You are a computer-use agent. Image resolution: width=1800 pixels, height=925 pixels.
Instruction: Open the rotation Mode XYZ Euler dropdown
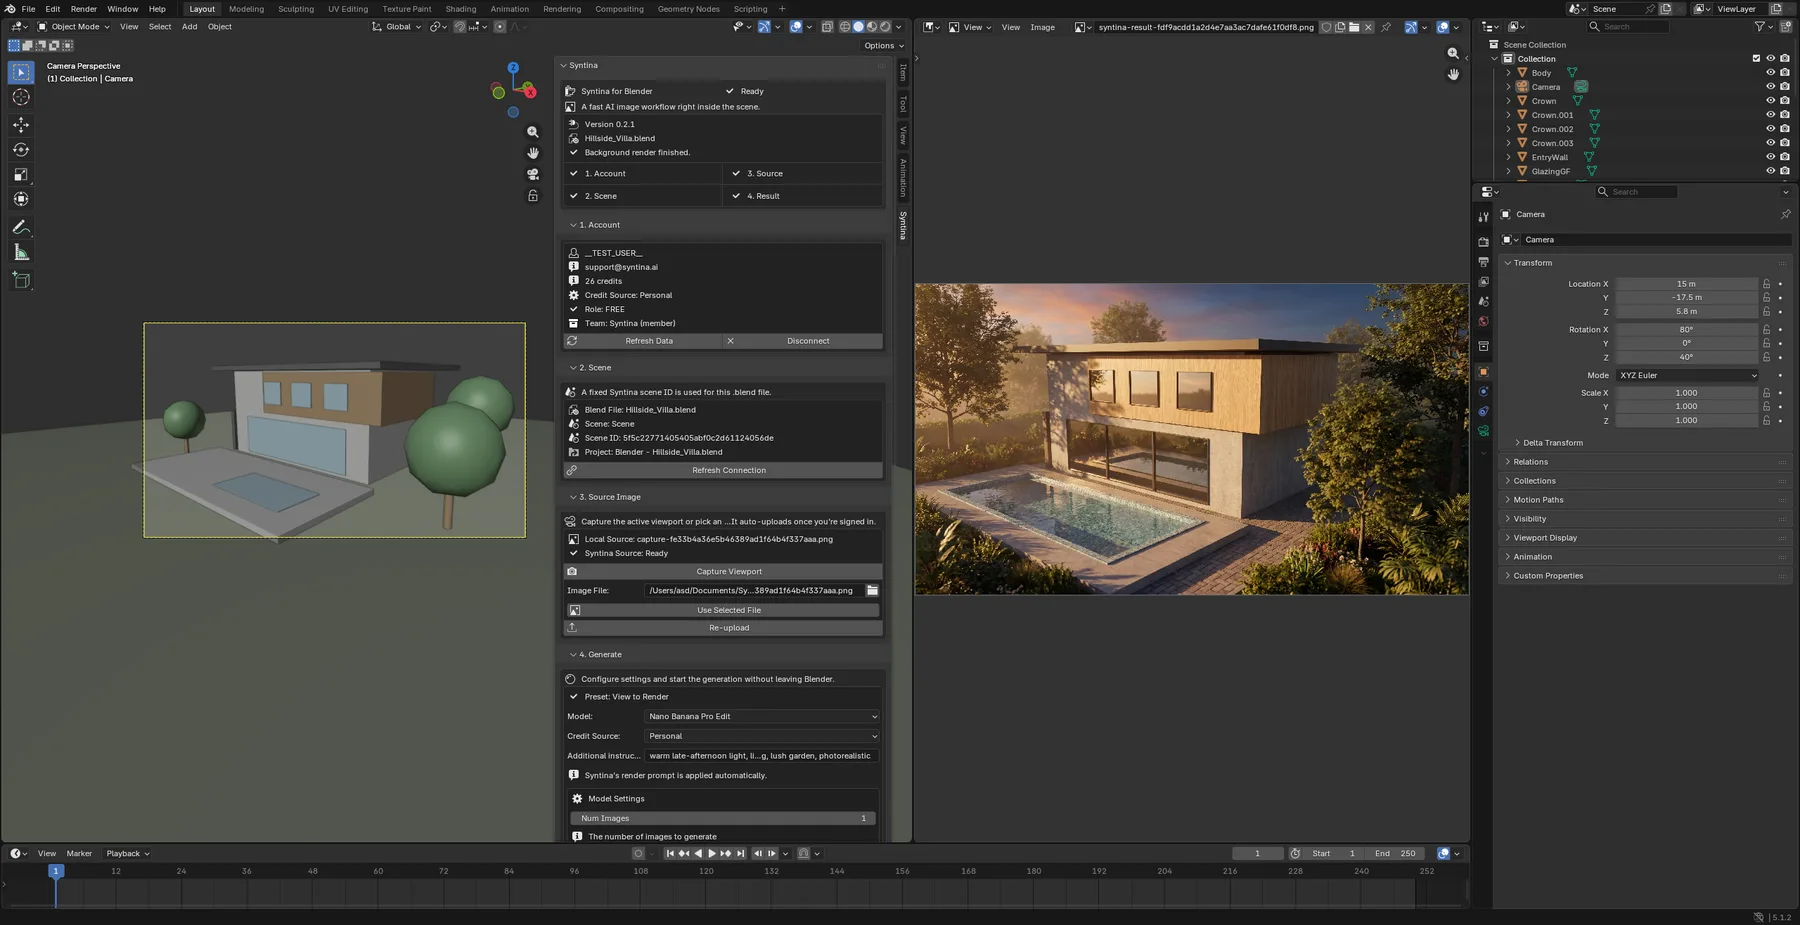(x=1687, y=376)
